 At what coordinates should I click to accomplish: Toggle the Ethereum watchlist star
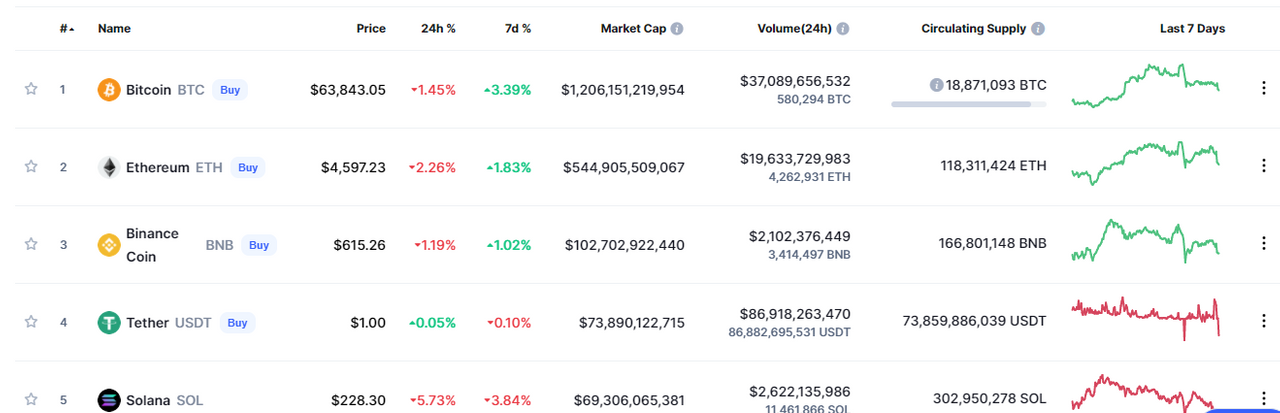point(31,167)
